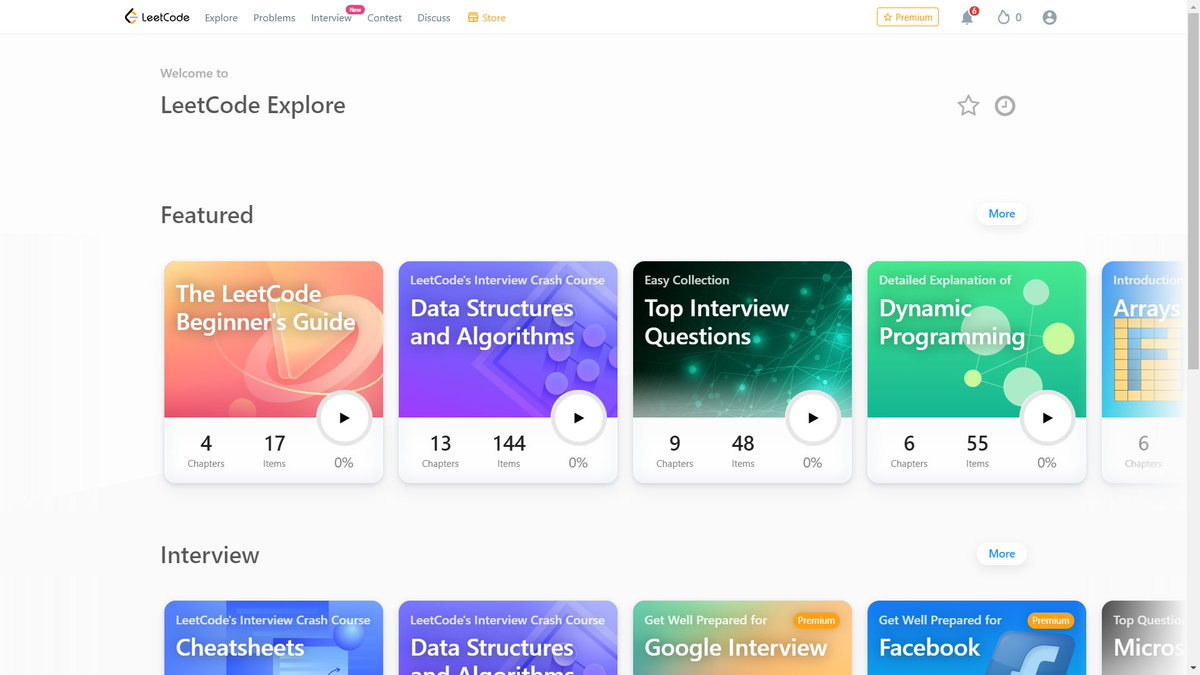Play the Dynamic Programming card

pos(1047,418)
